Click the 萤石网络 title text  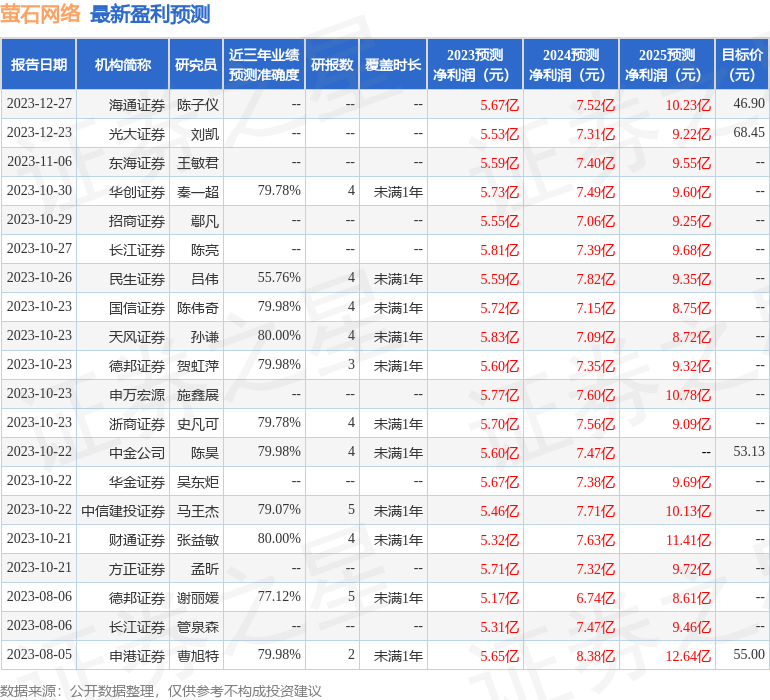40,14
